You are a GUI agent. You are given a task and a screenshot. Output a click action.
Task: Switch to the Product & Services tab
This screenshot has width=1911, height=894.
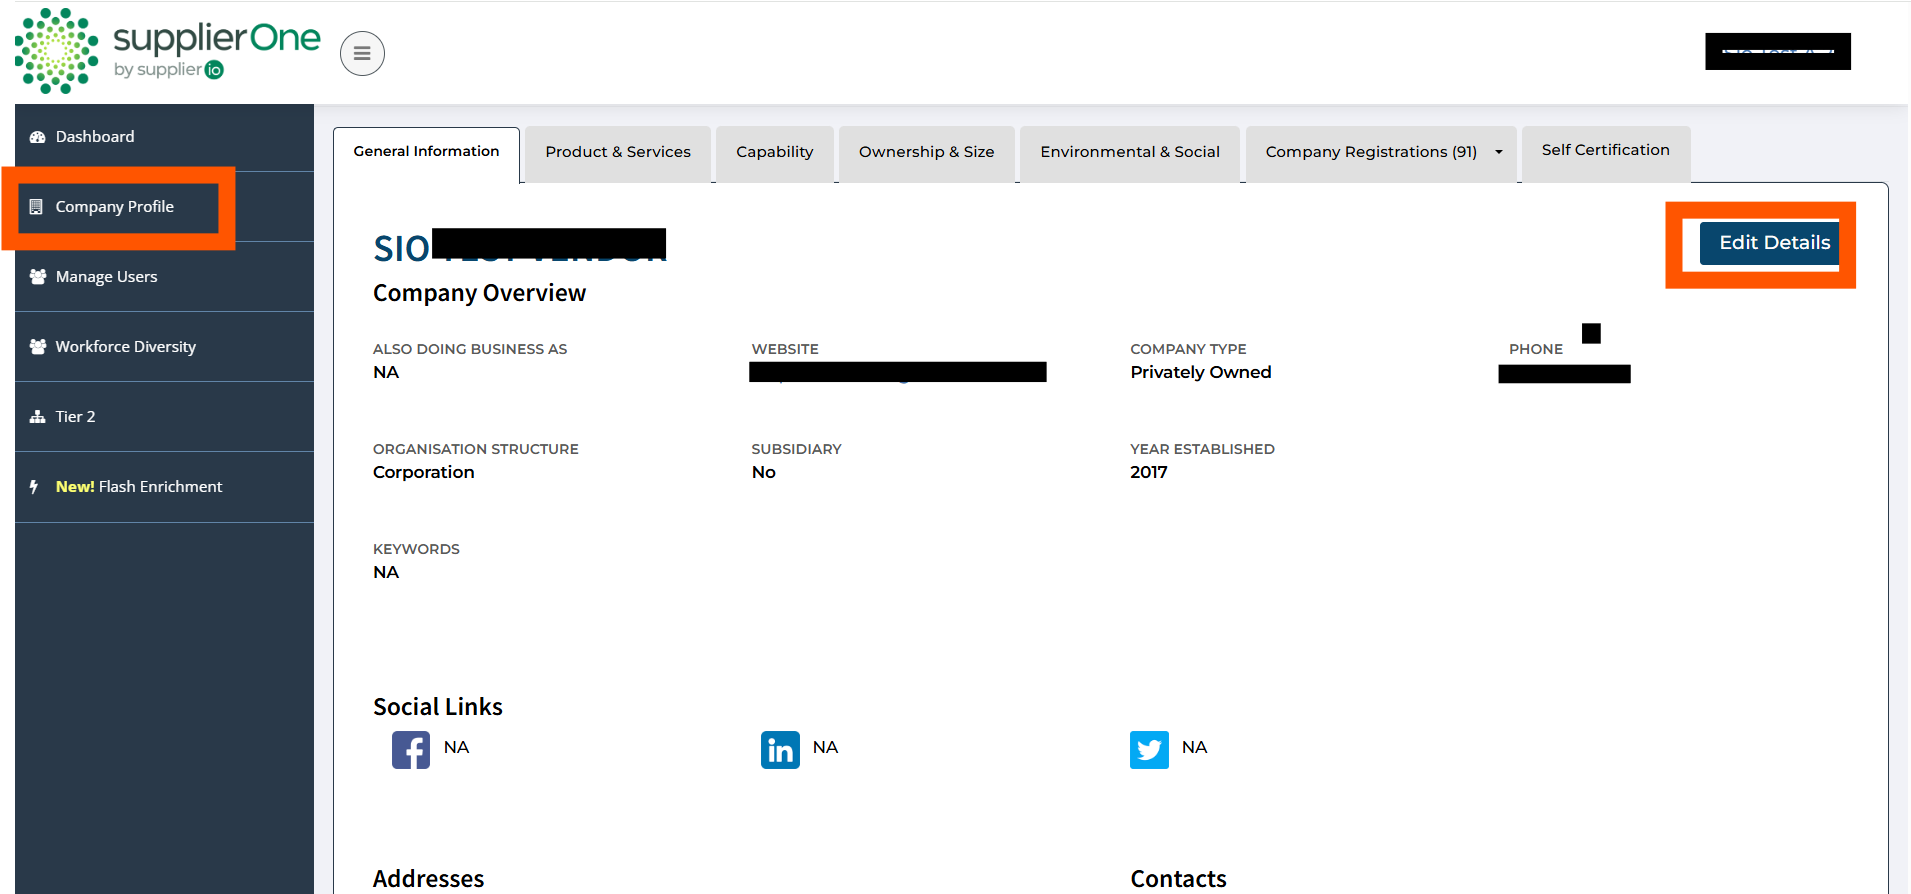[617, 152]
